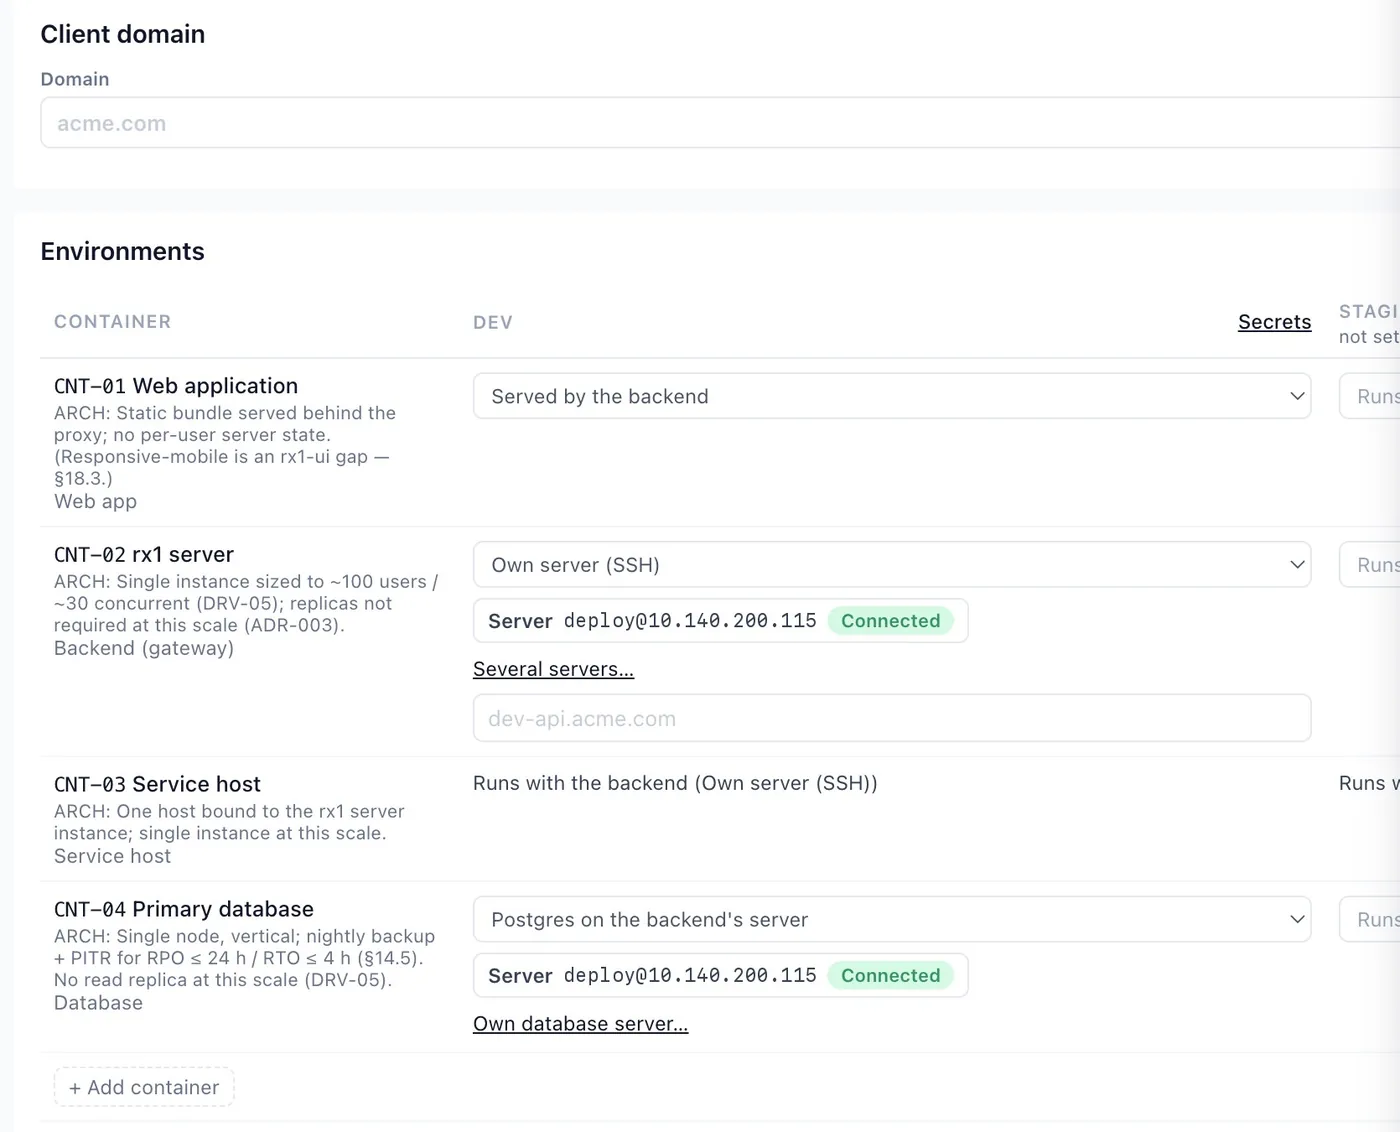Image resolution: width=1400 pixels, height=1132 pixels.
Task: Open the rx1 server 'Own server (SSH)' dropdown
Action: [x=891, y=565]
